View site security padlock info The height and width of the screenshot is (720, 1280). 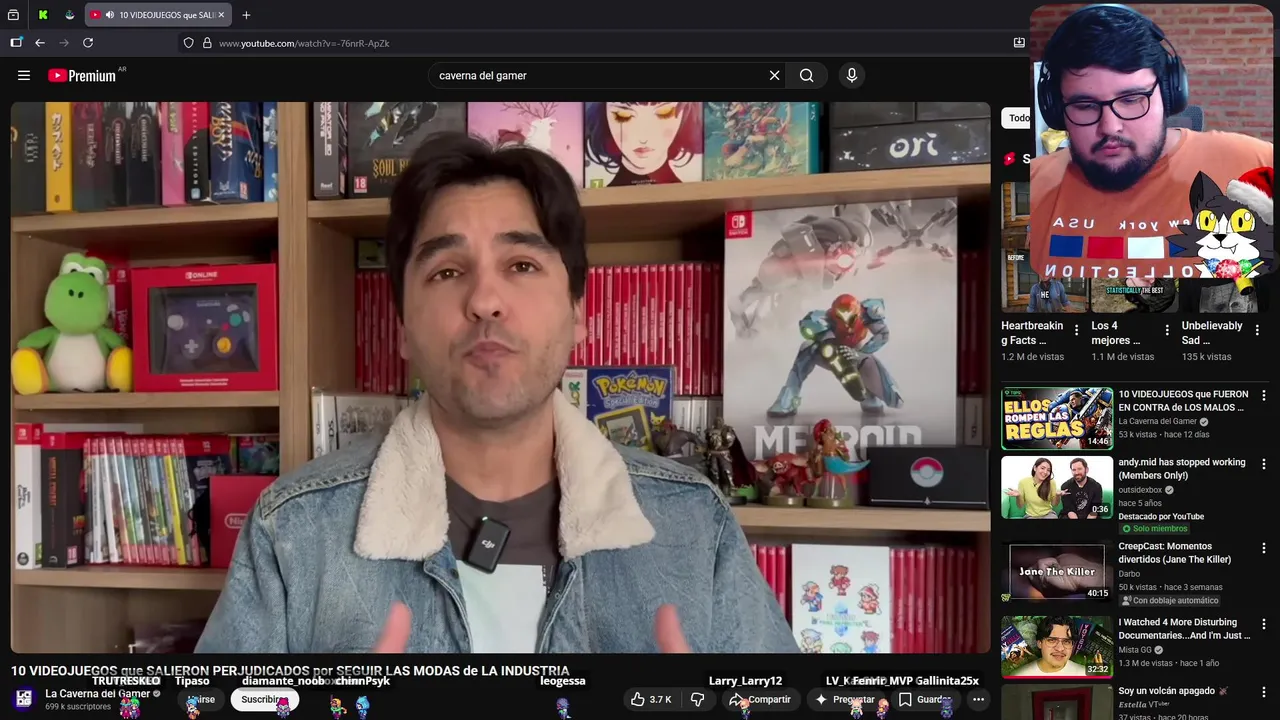207,43
